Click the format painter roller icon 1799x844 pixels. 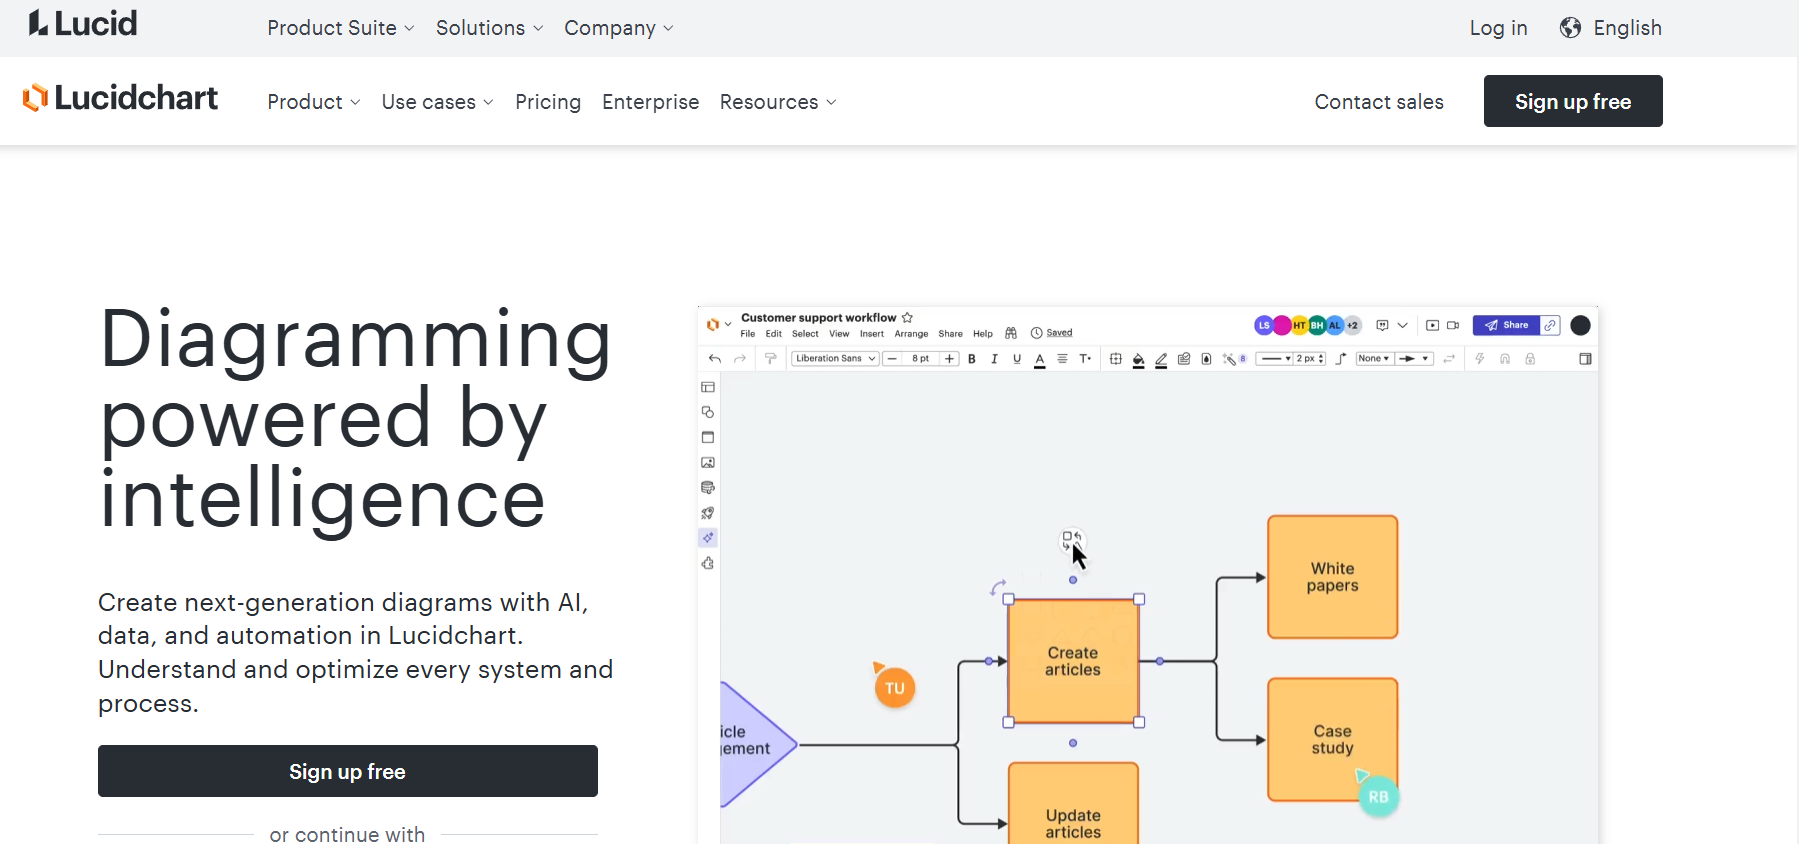[771, 359]
